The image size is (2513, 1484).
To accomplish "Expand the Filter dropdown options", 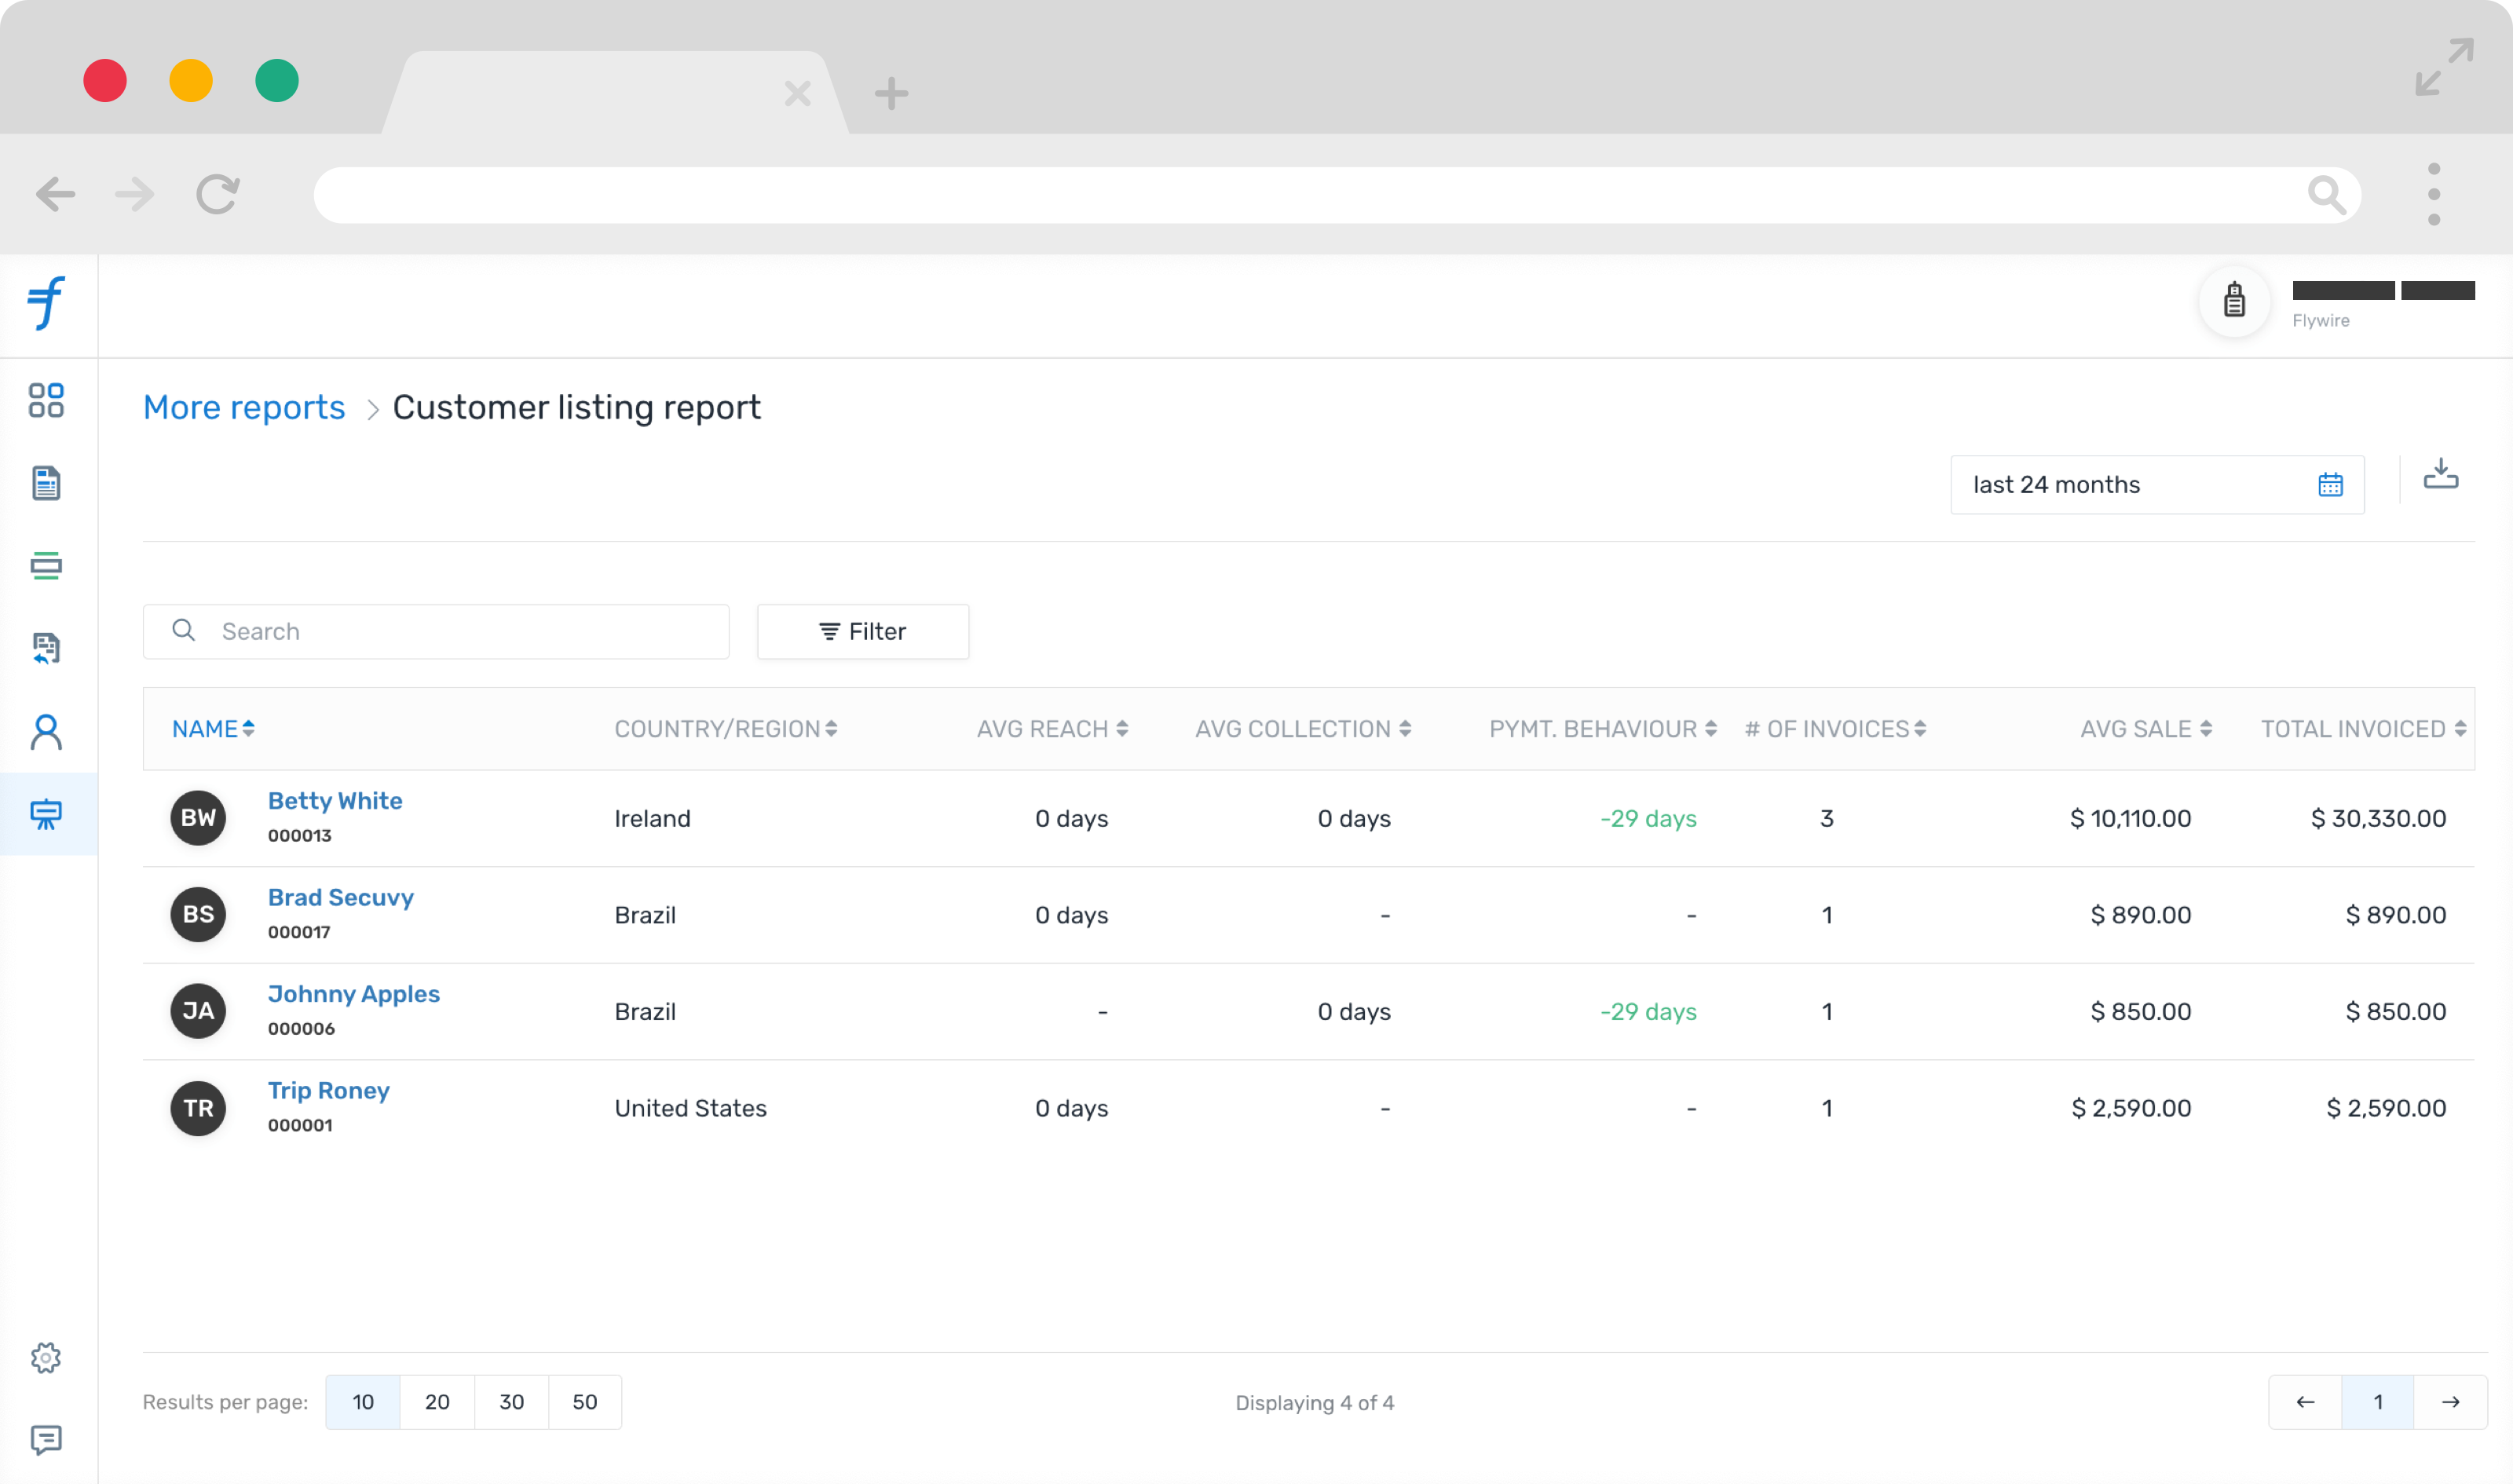I will tap(864, 631).
